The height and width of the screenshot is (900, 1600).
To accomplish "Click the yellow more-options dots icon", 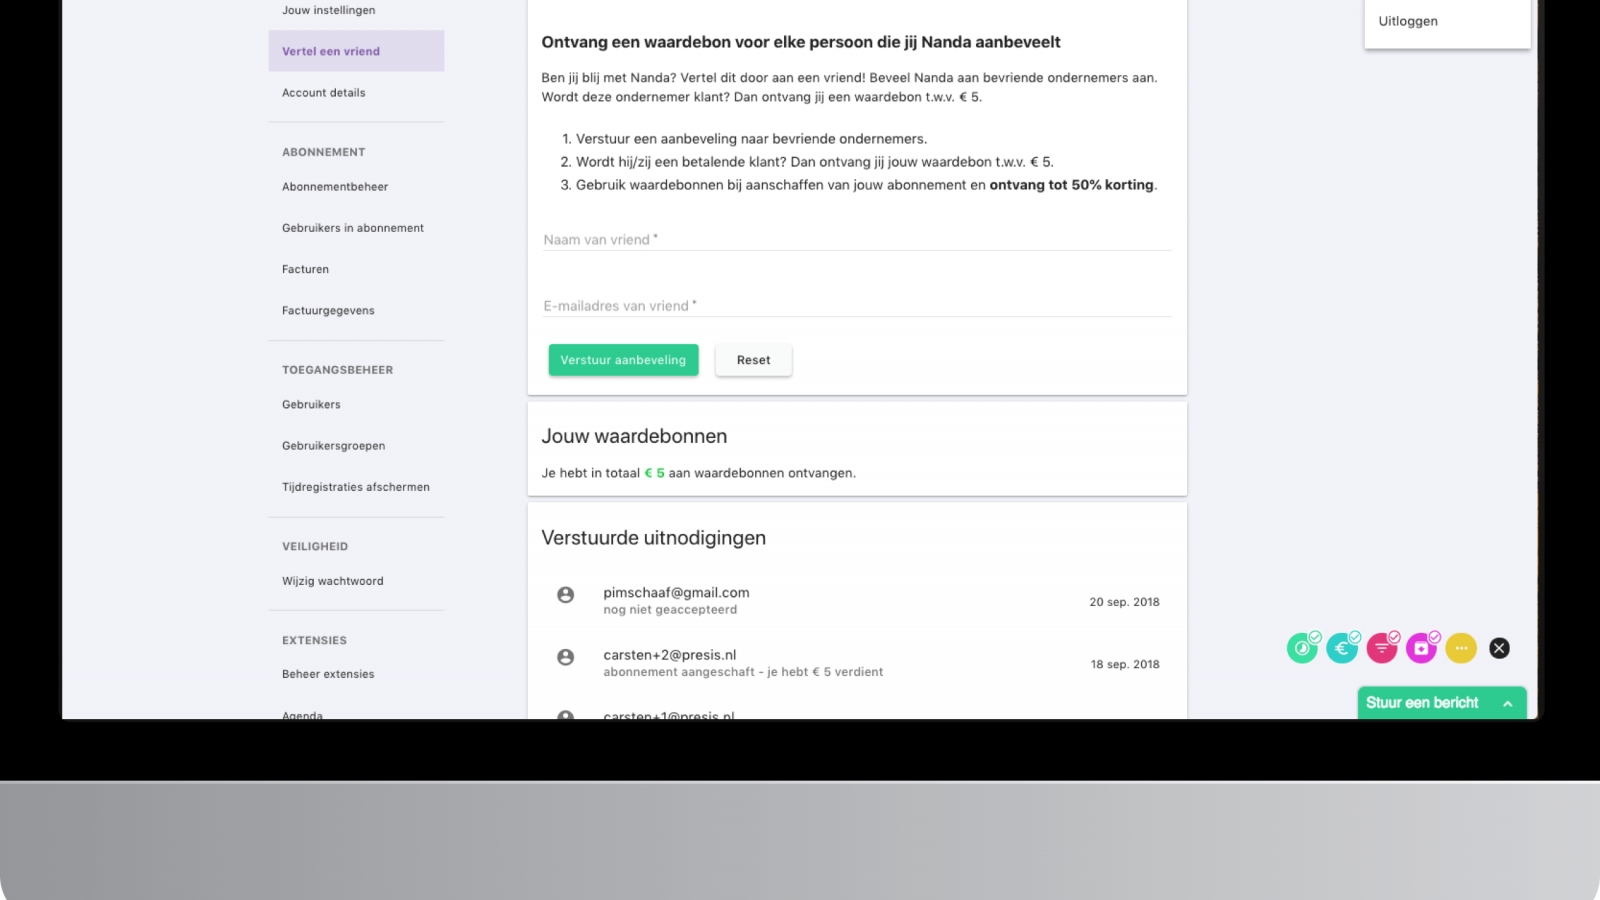I will [1461, 648].
